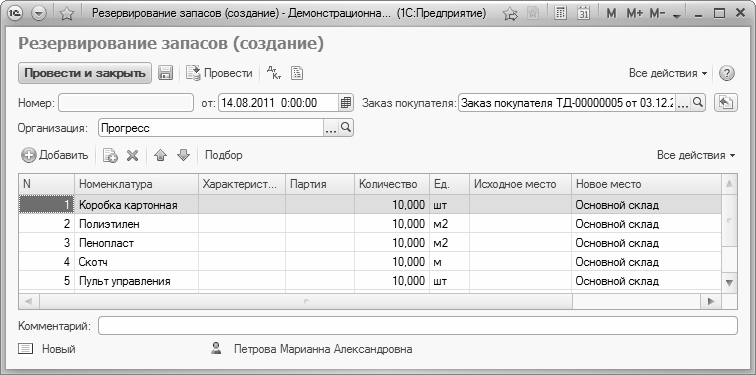Click into the Комментарий input field

(x=418, y=325)
